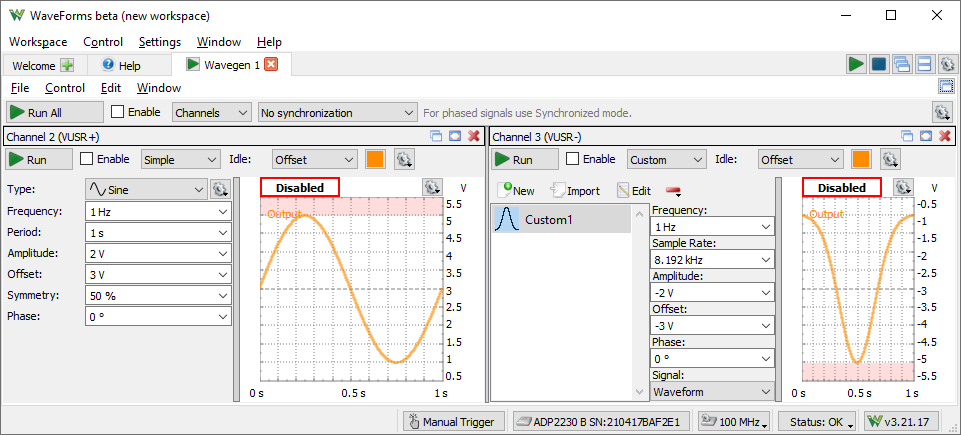
Task: Open the Settings menu
Action: (160, 42)
